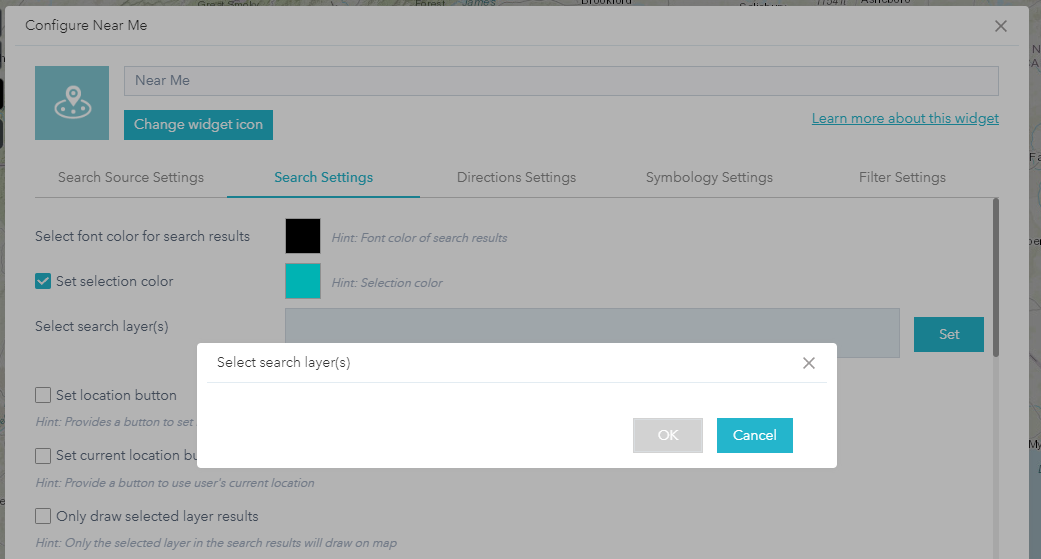Click hint about user's current location

click(175, 483)
